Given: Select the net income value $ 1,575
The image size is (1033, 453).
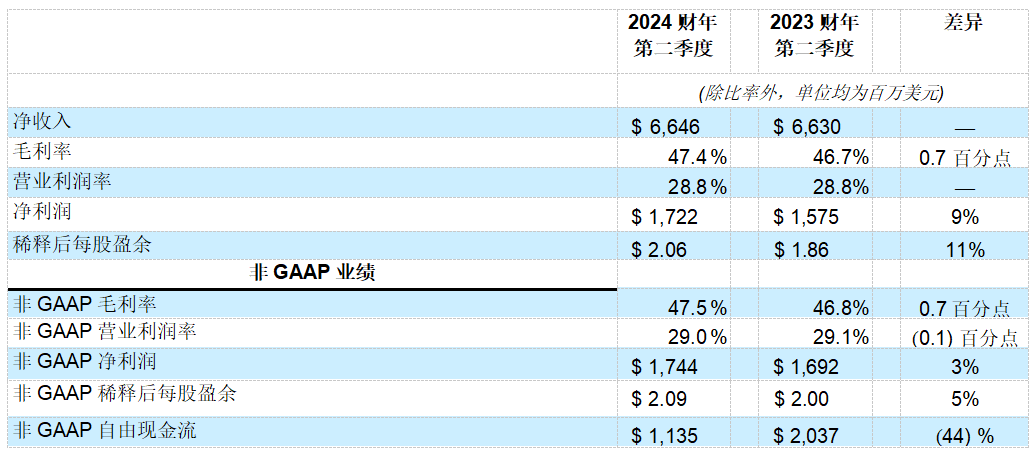Looking at the screenshot, I should click(807, 217).
